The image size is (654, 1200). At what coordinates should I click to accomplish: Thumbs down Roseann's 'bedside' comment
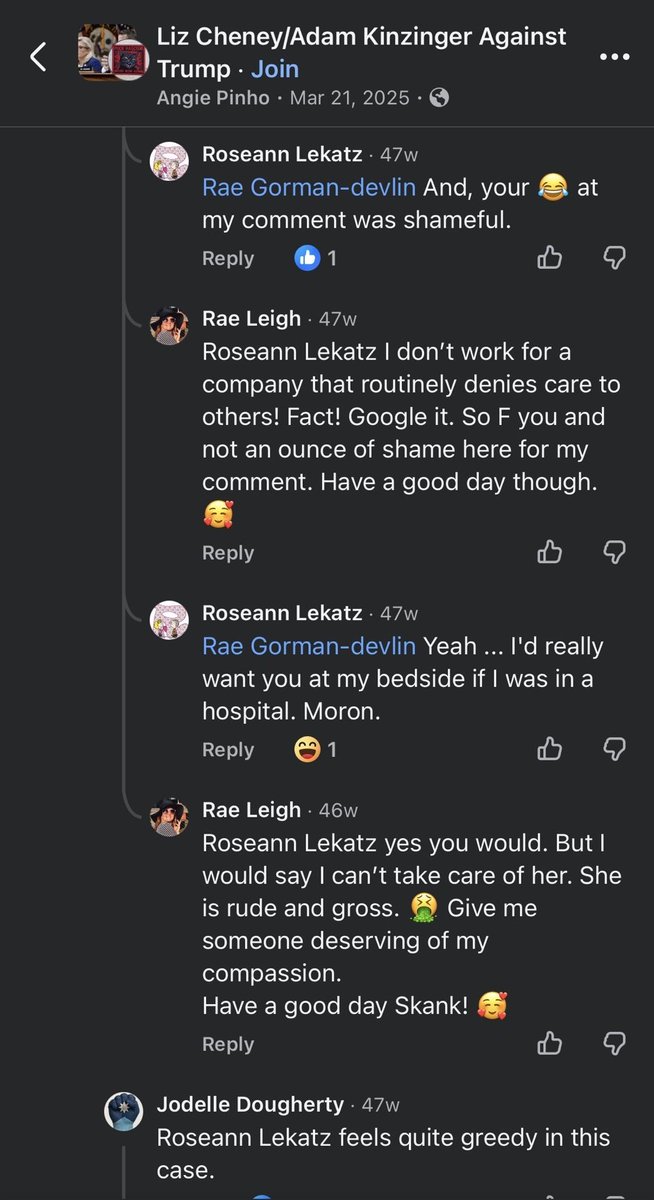coord(615,749)
